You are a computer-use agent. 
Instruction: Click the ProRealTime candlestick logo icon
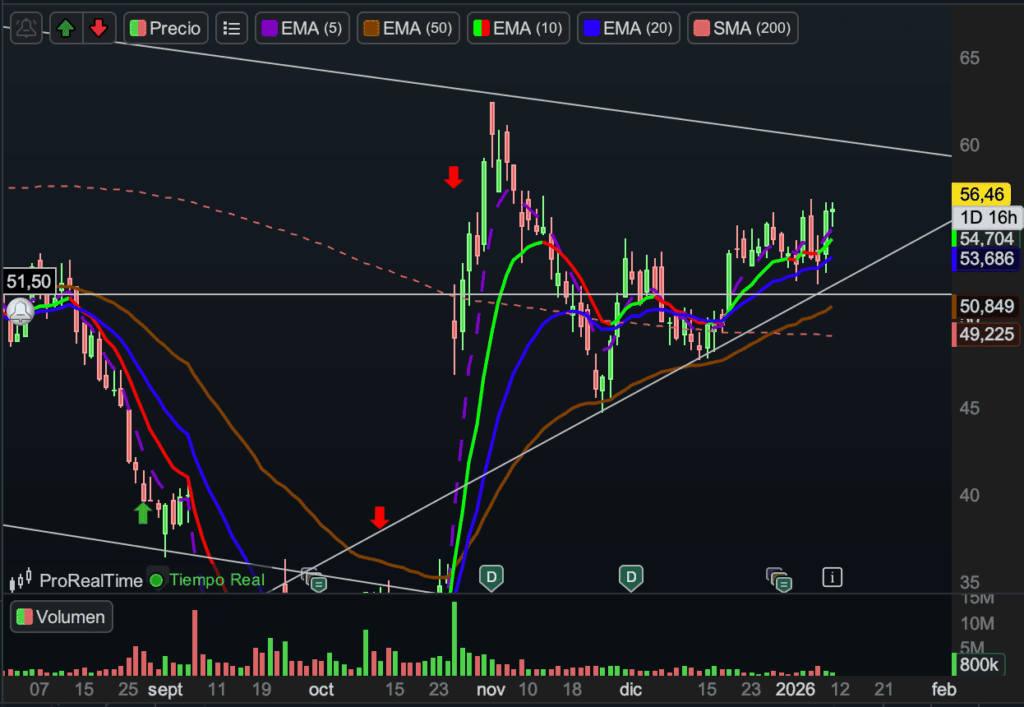(20, 580)
